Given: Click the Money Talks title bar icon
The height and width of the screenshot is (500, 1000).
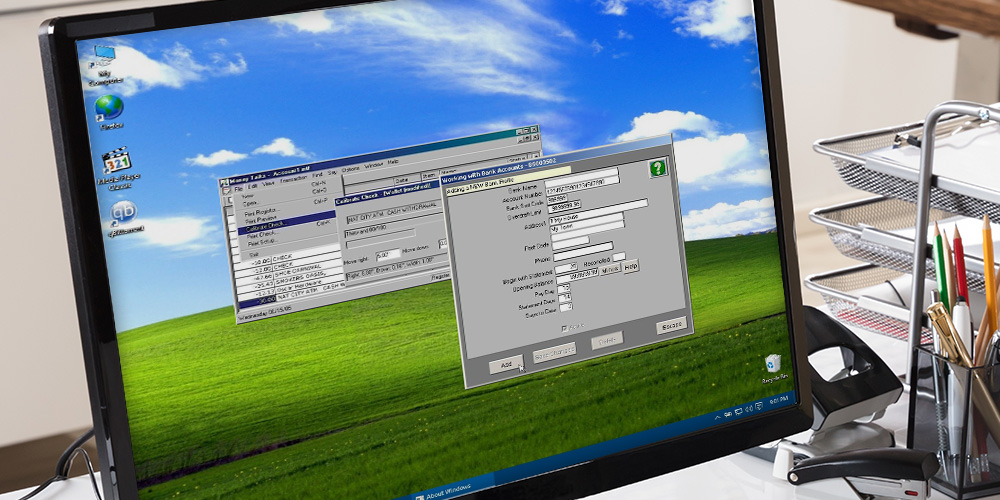Looking at the screenshot, I should point(224,182).
